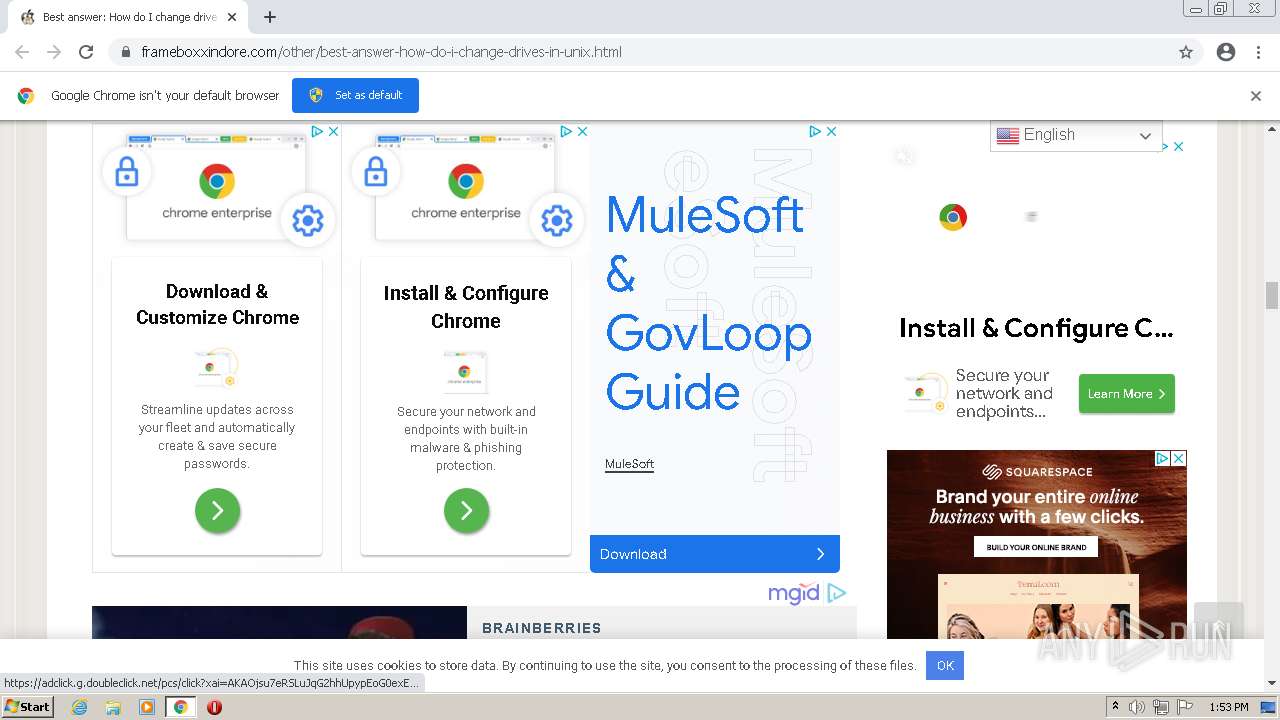
Task: Select the 'Best answer: How do I change drive' tab
Action: click(x=128, y=17)
